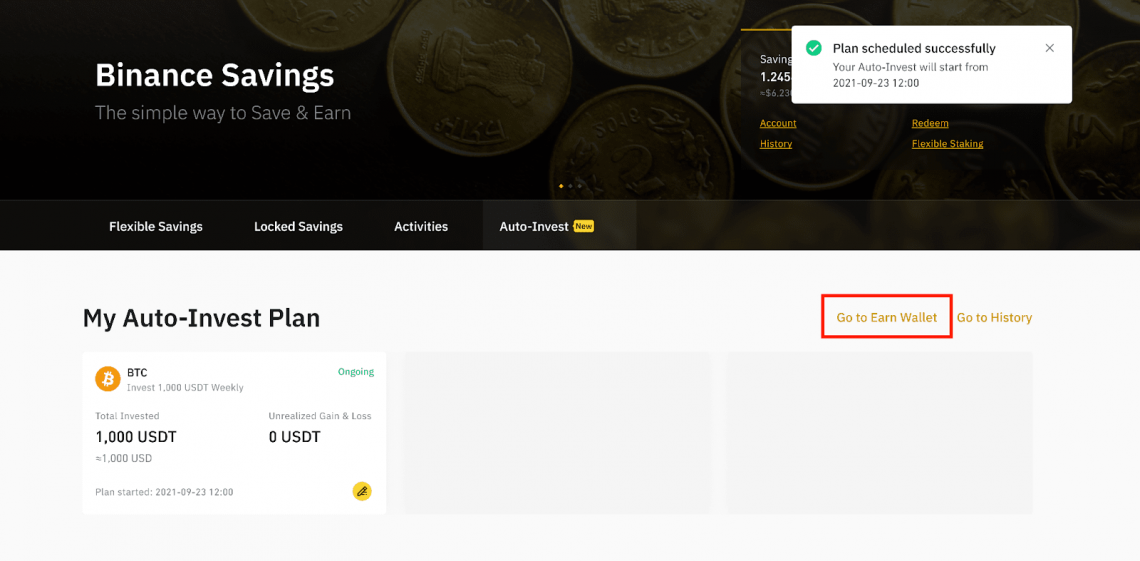Select the third banner carousel dot
Screen dimensions: 1140x561
click(579, 186)
